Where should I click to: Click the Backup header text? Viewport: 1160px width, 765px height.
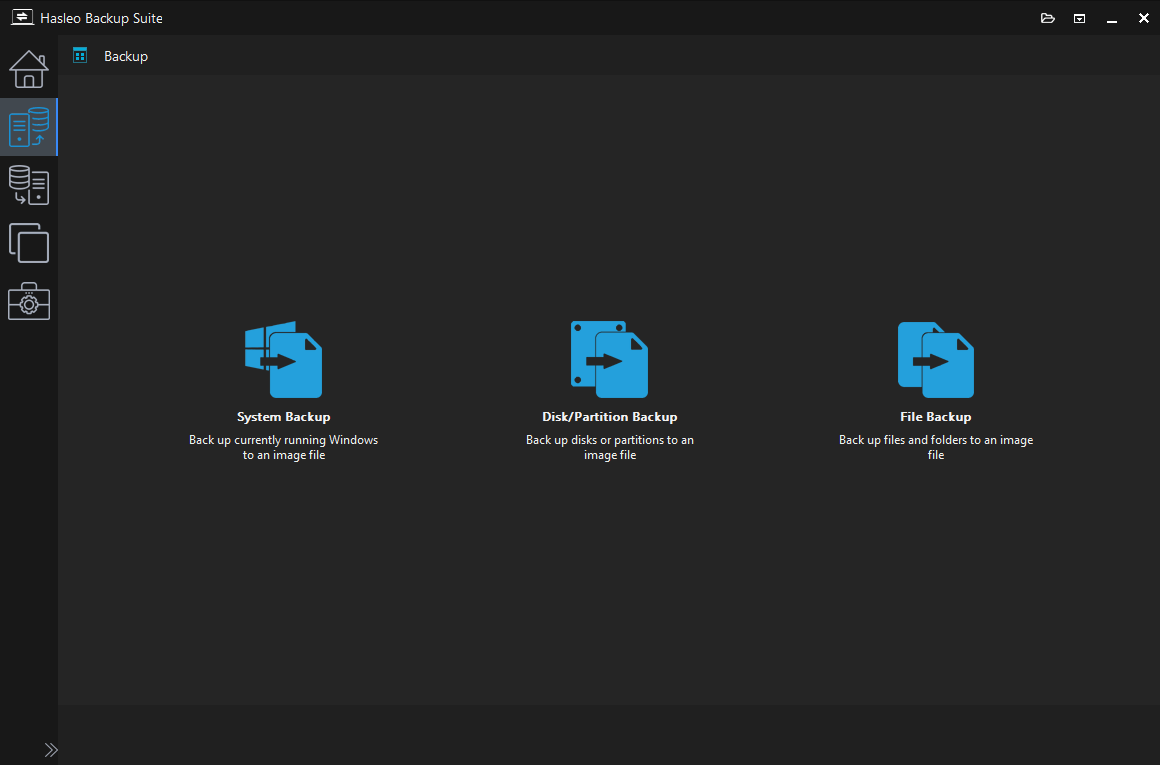(126, 56)
